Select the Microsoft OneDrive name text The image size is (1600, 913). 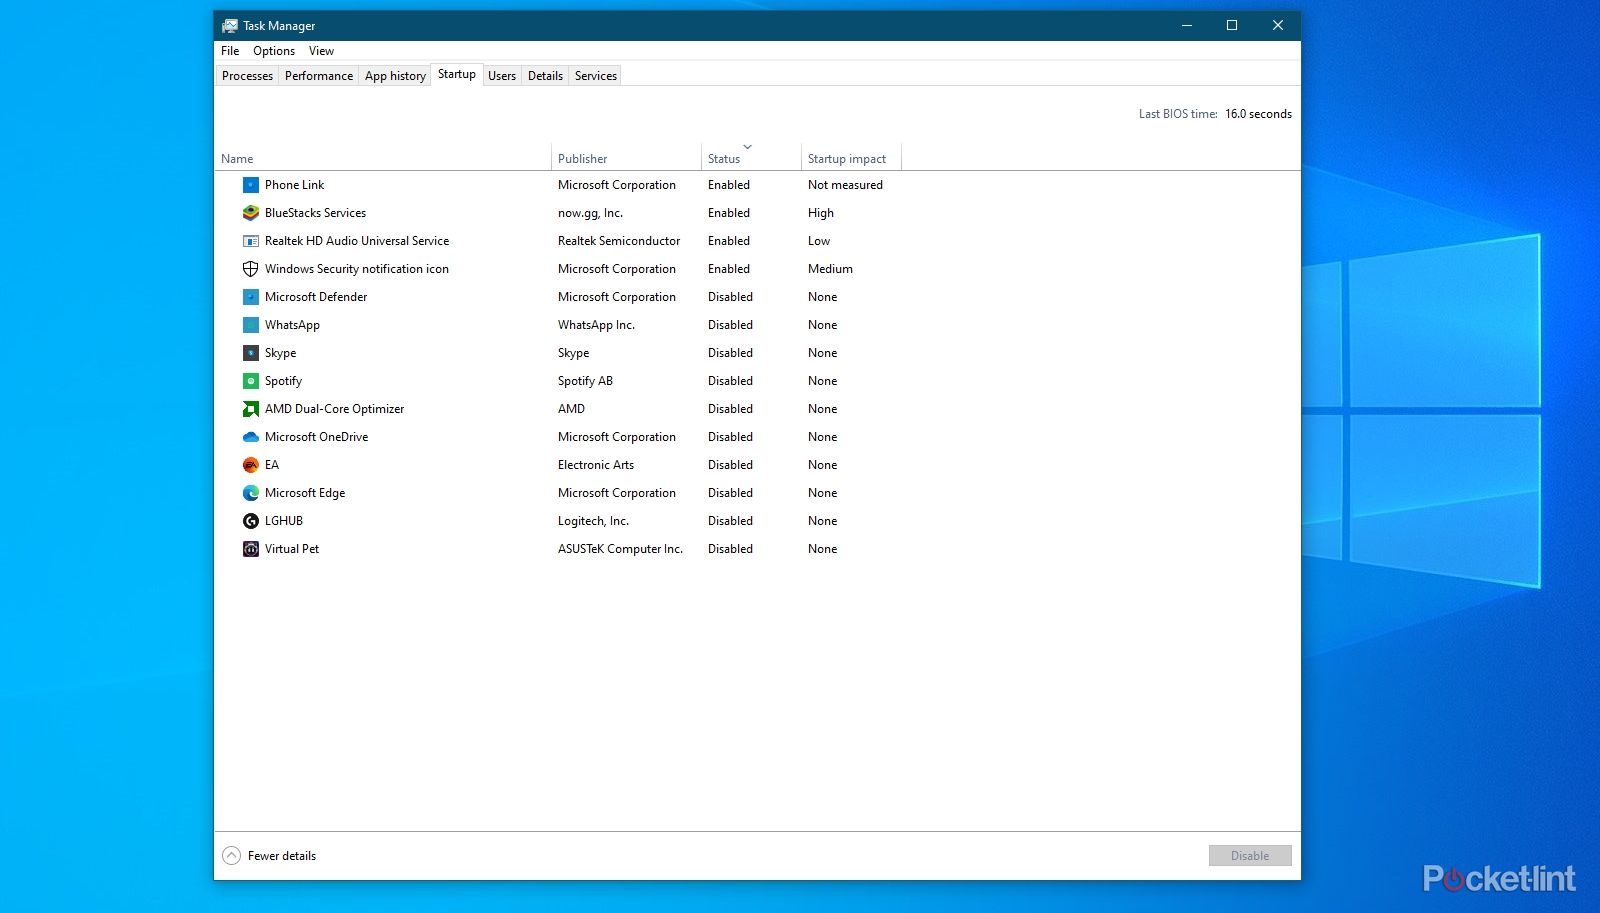(x=316, y=437)
